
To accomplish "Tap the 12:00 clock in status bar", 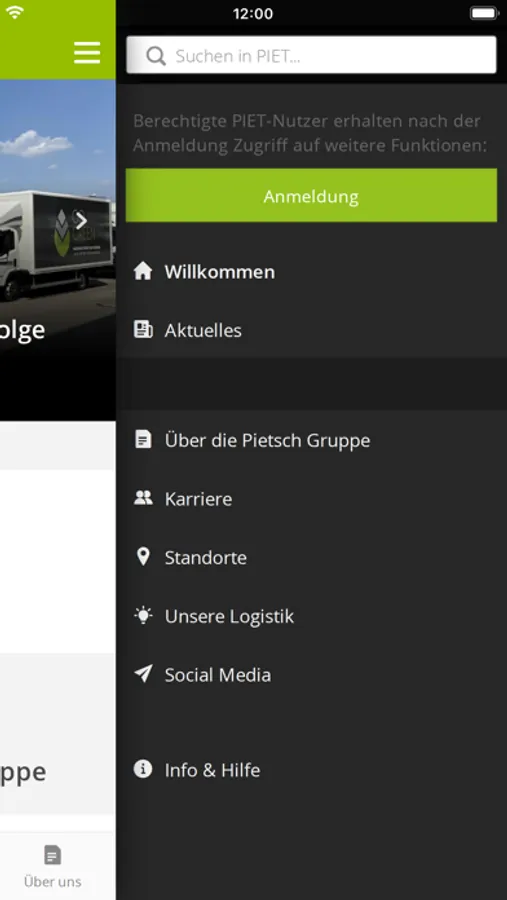I will pyautogui.click(x=253, y=13).
